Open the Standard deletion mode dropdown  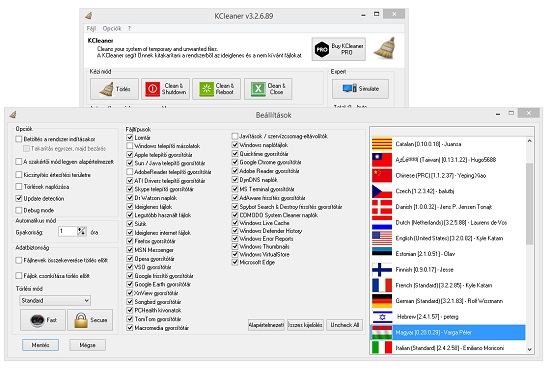55,300
